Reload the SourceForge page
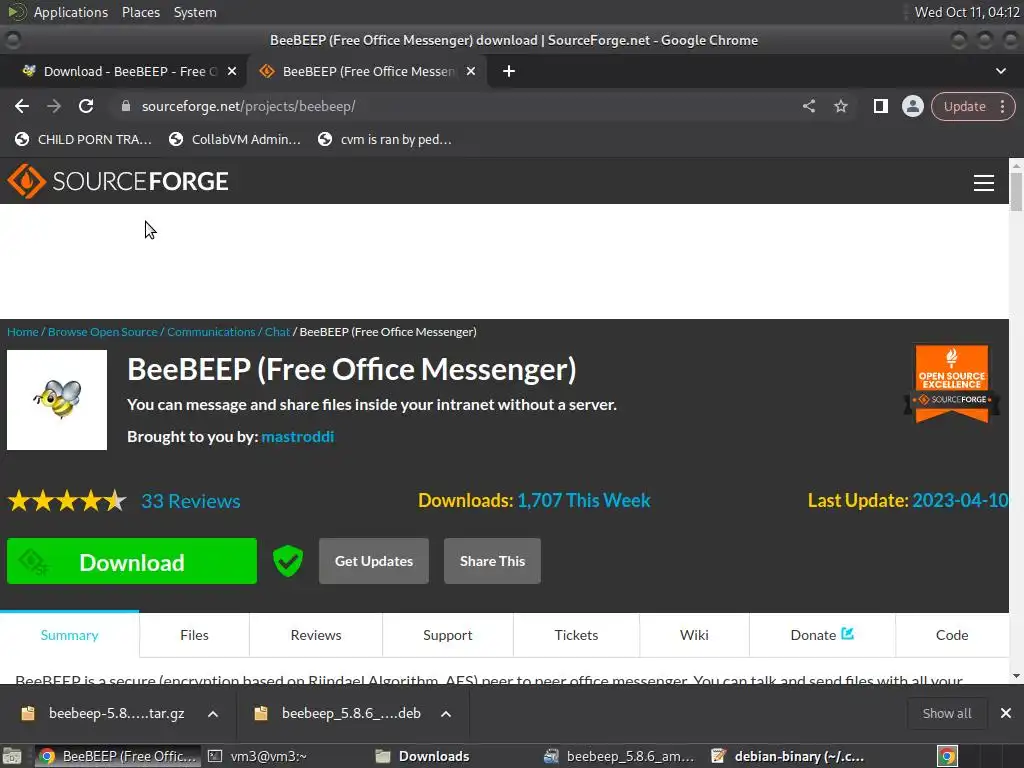Screen dimensions: 1024x768 [86, 106]
